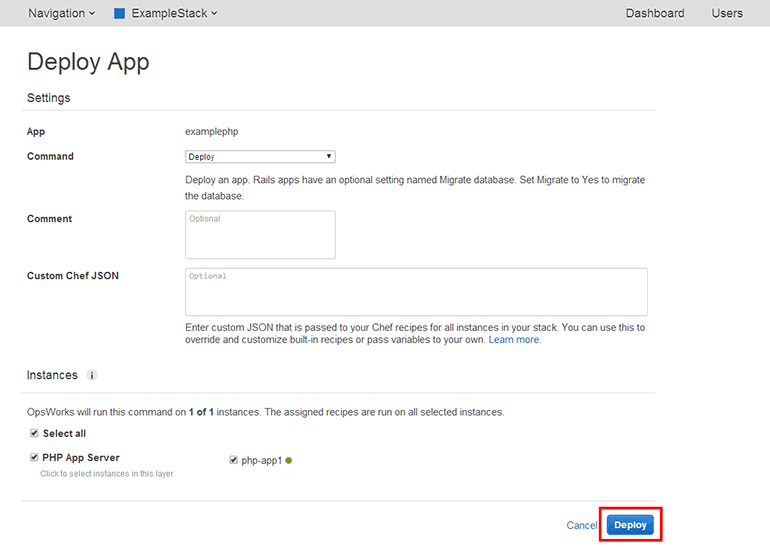Screen dimensions: 770x547
Task: Click the examplephp app name
Action: coord(212,131)
